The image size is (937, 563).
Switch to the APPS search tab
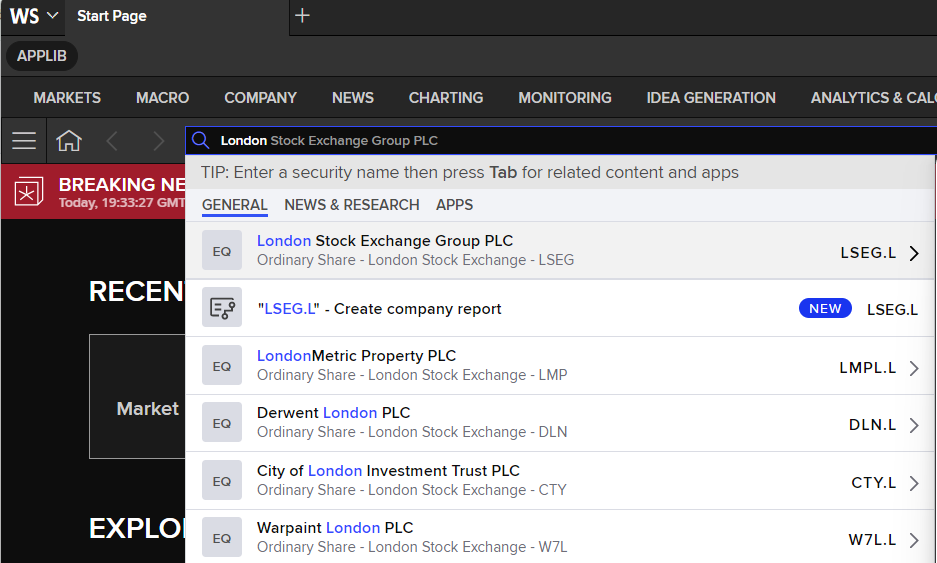[454, 205]
